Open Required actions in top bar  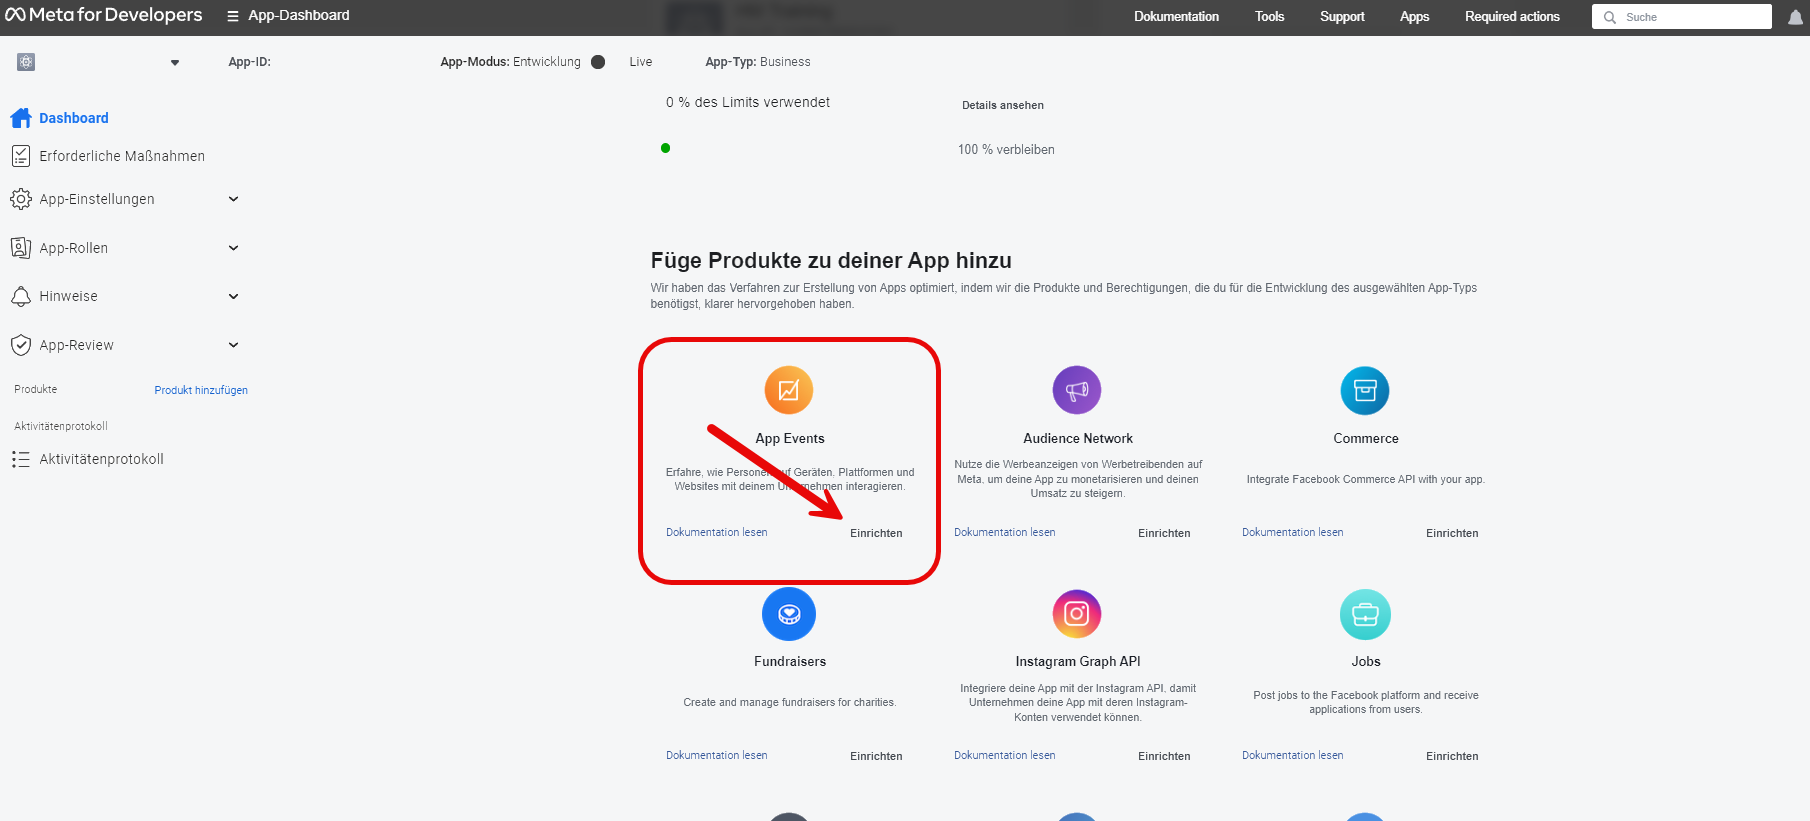[1512, 17]
